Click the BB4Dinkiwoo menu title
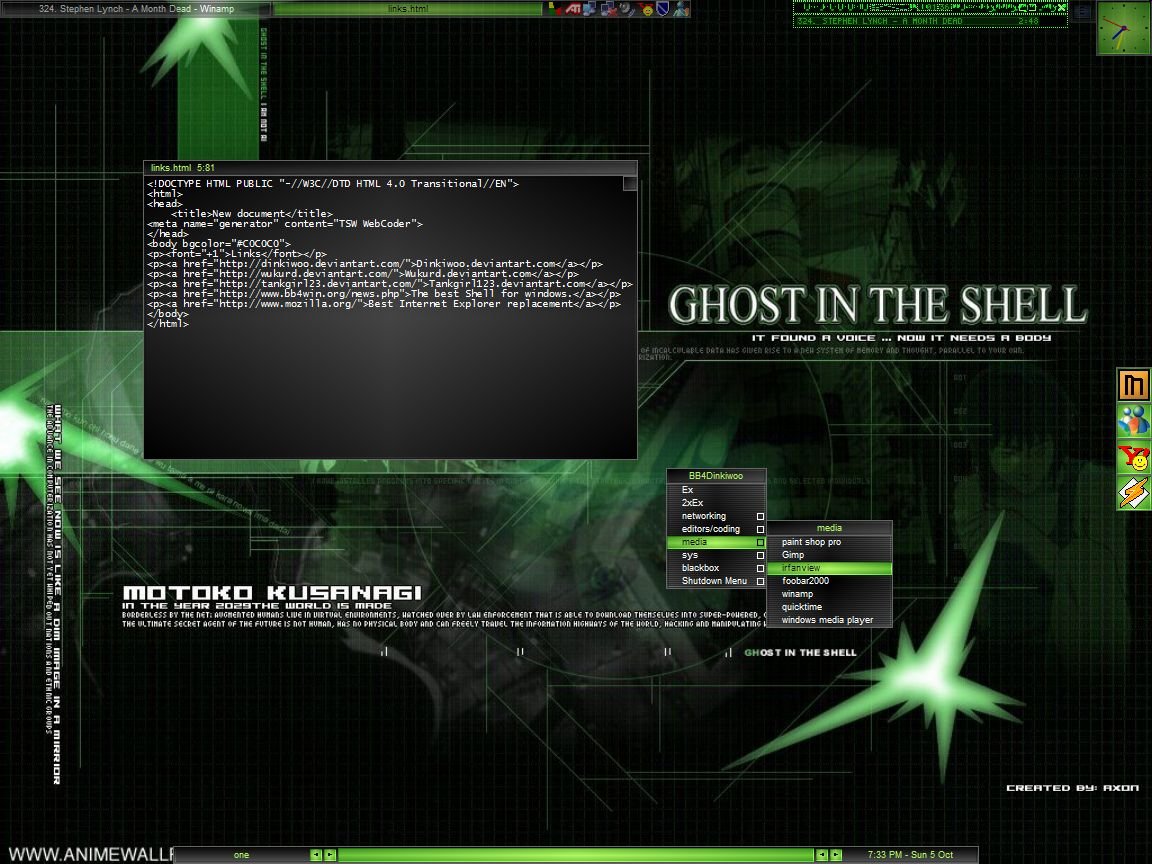This screenshot has height=864, width=1152. point(716,476)
